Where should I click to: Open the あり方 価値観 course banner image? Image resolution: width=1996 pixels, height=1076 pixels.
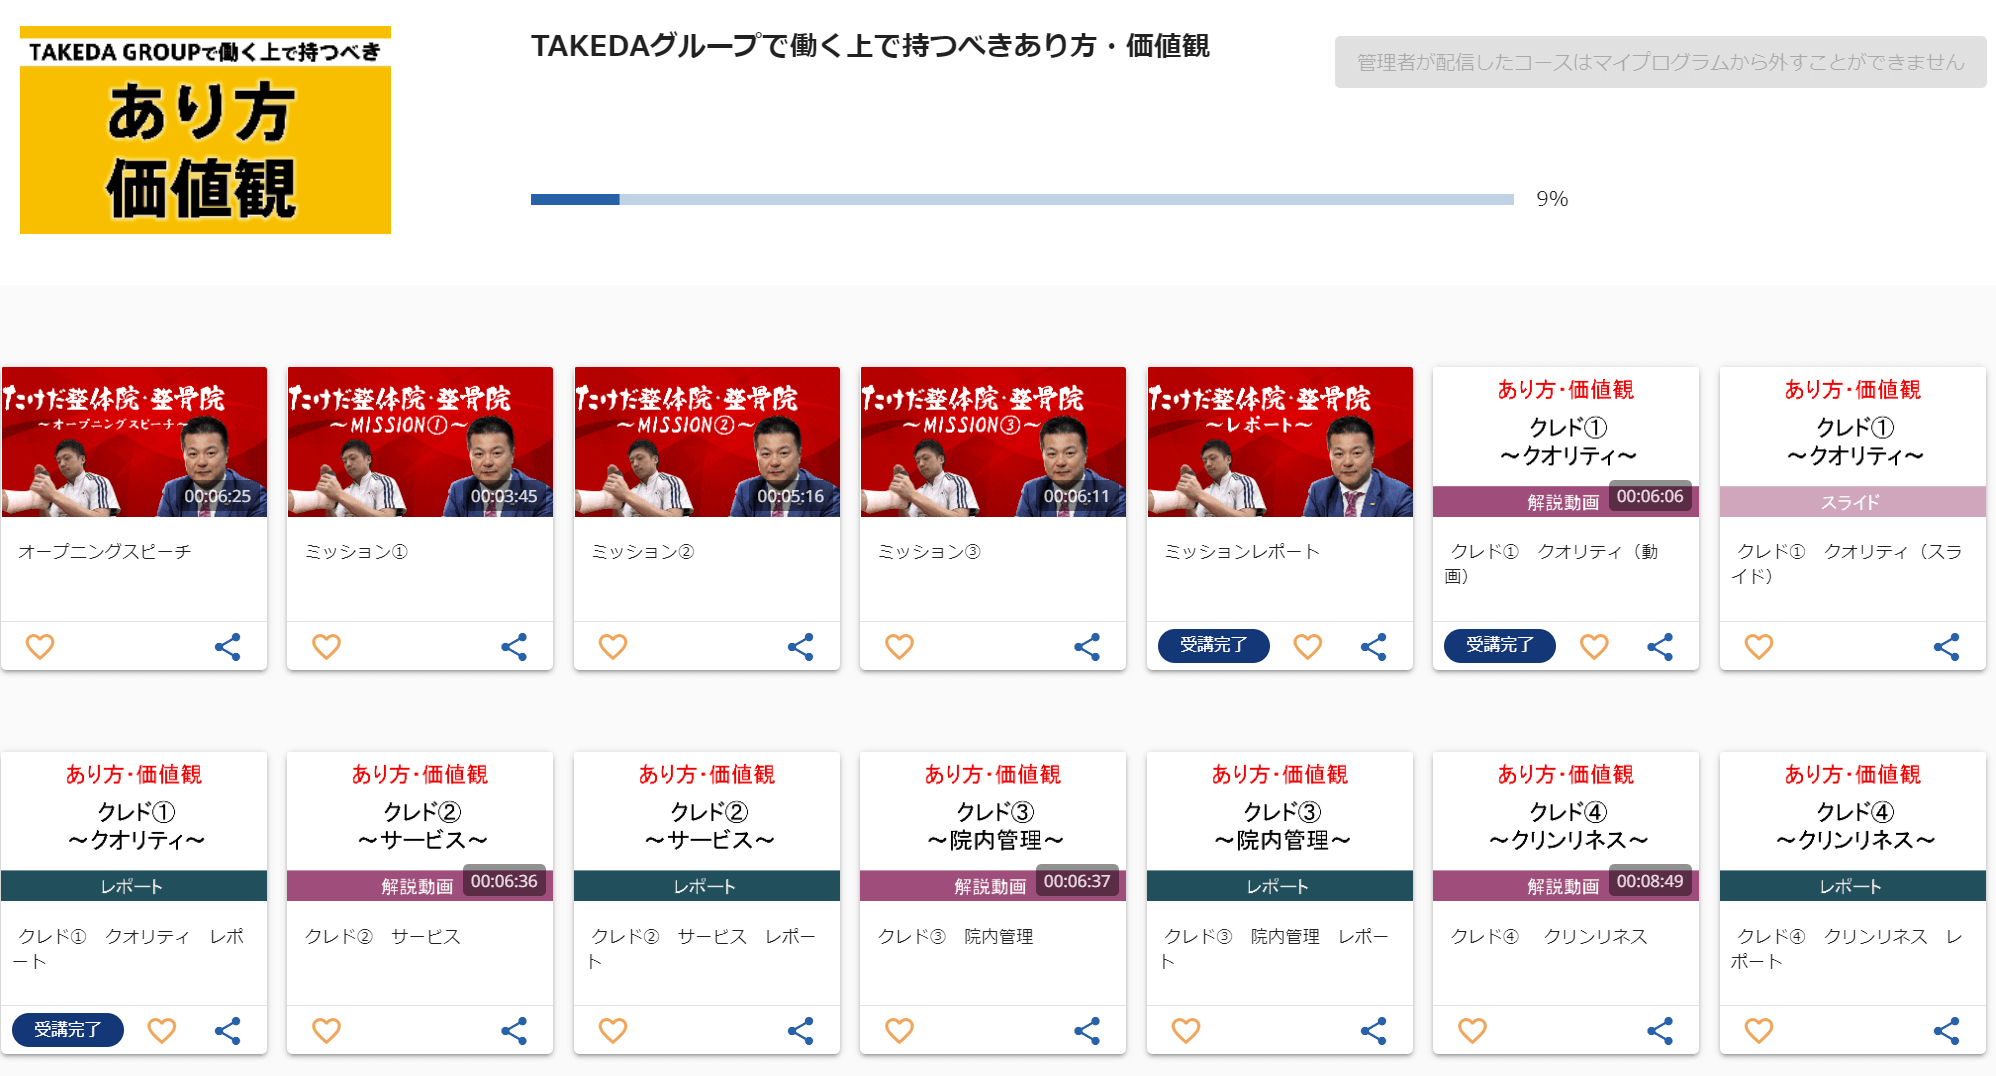pos(205,130)
